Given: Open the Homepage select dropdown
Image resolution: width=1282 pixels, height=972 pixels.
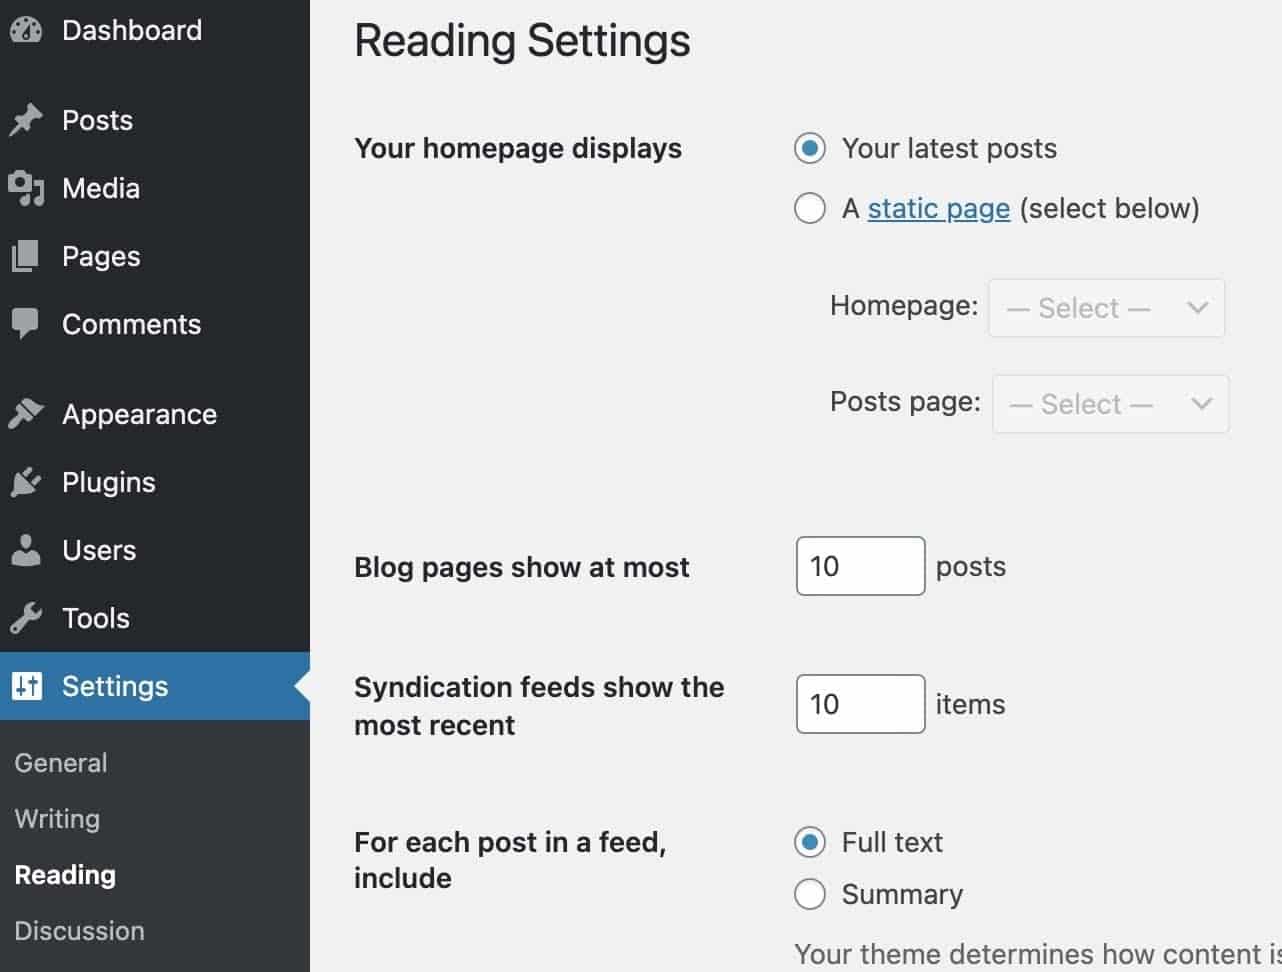Looking at the screenshot, I should (x=1106, y=308).
